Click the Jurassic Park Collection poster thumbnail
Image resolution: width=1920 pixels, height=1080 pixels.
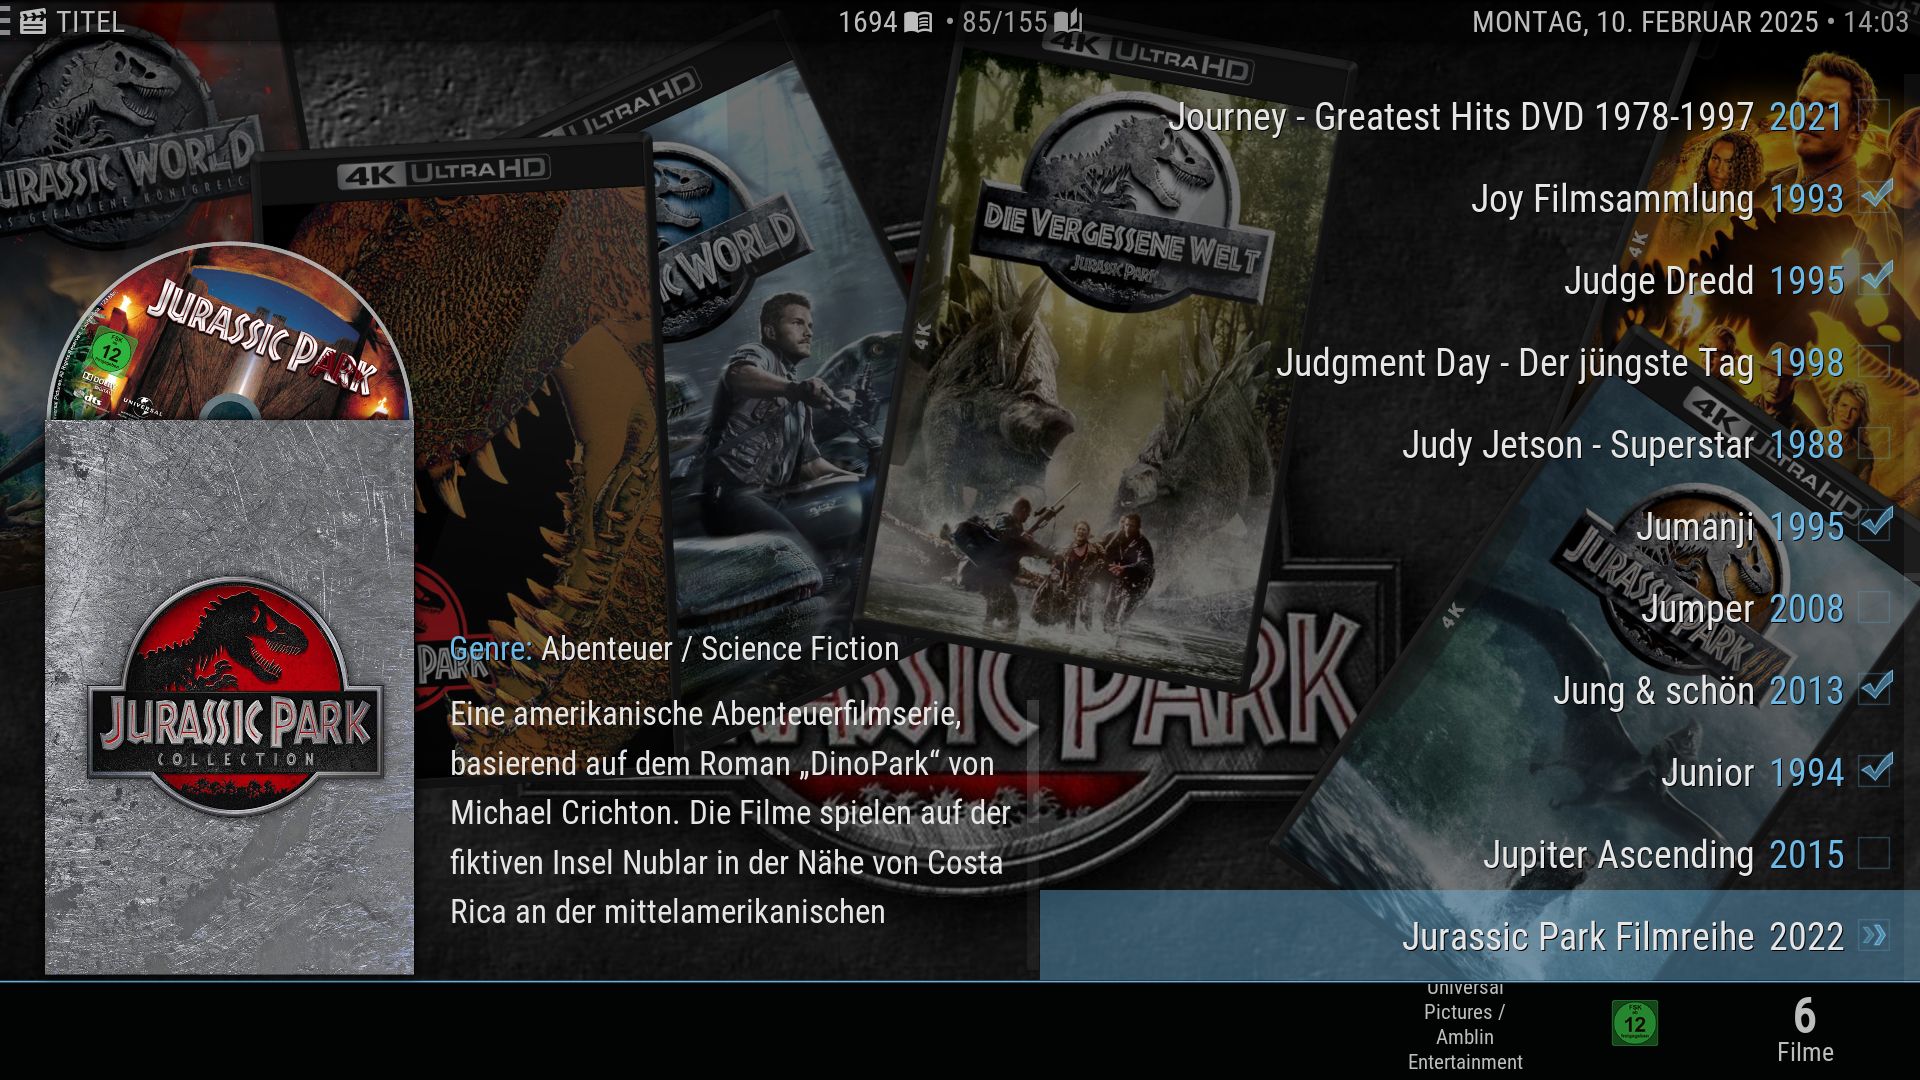229,697
